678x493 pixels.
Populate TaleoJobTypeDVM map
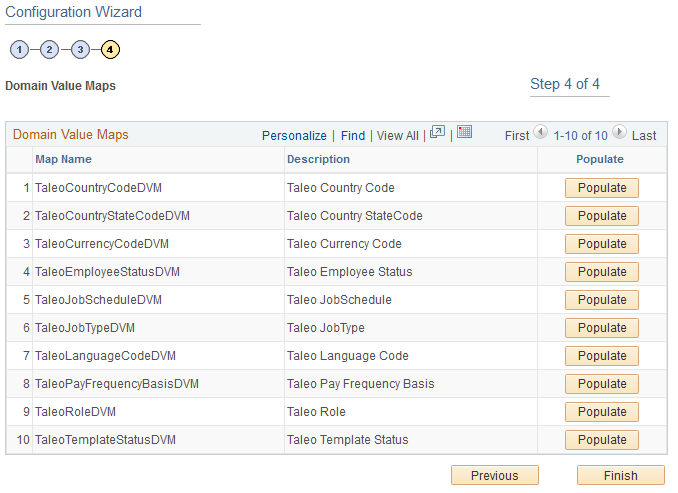tap(602, 328)
